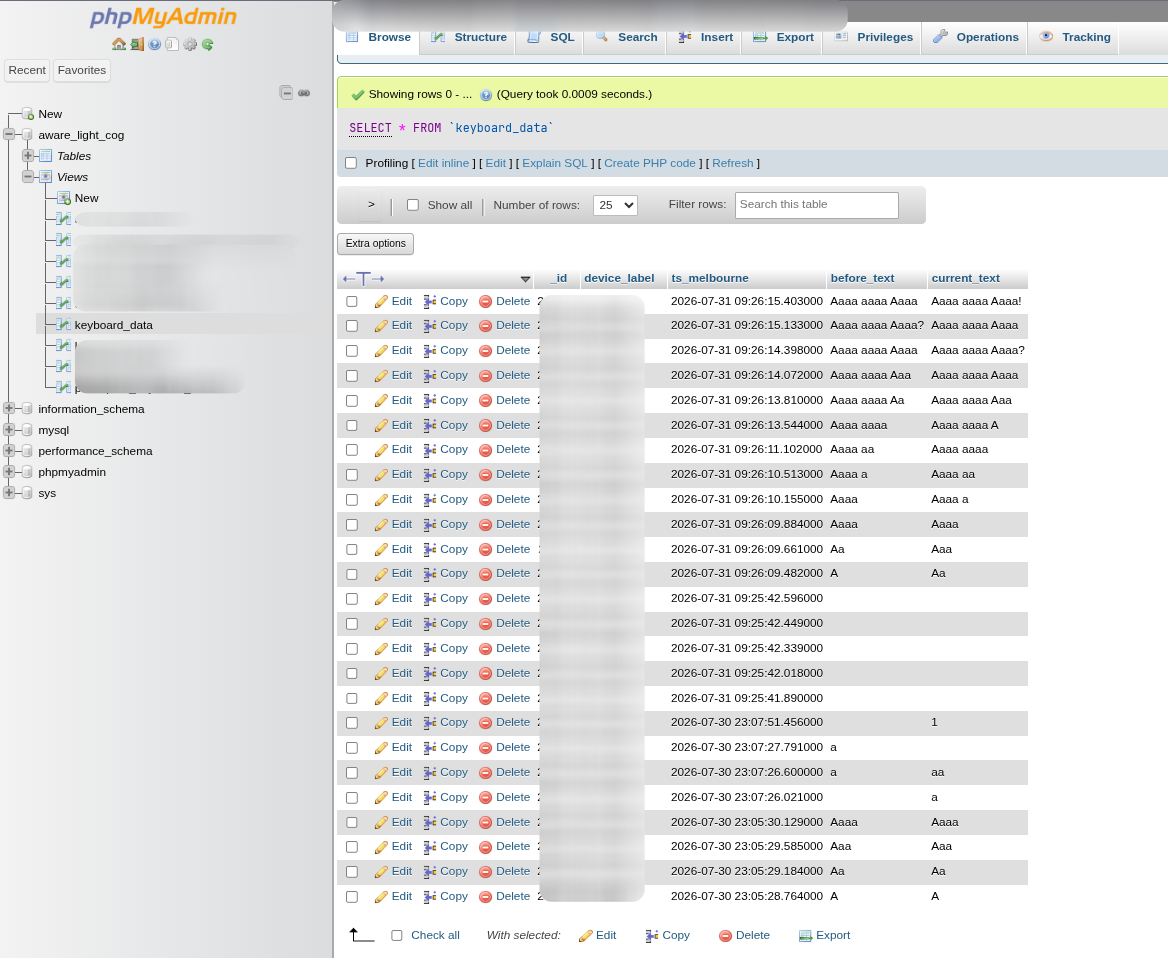Image resolution: width=1168 pixels, height=958 pixels.
Task: Click Delete icon for 23:05:28.764000 row
Action: point(485,896)
